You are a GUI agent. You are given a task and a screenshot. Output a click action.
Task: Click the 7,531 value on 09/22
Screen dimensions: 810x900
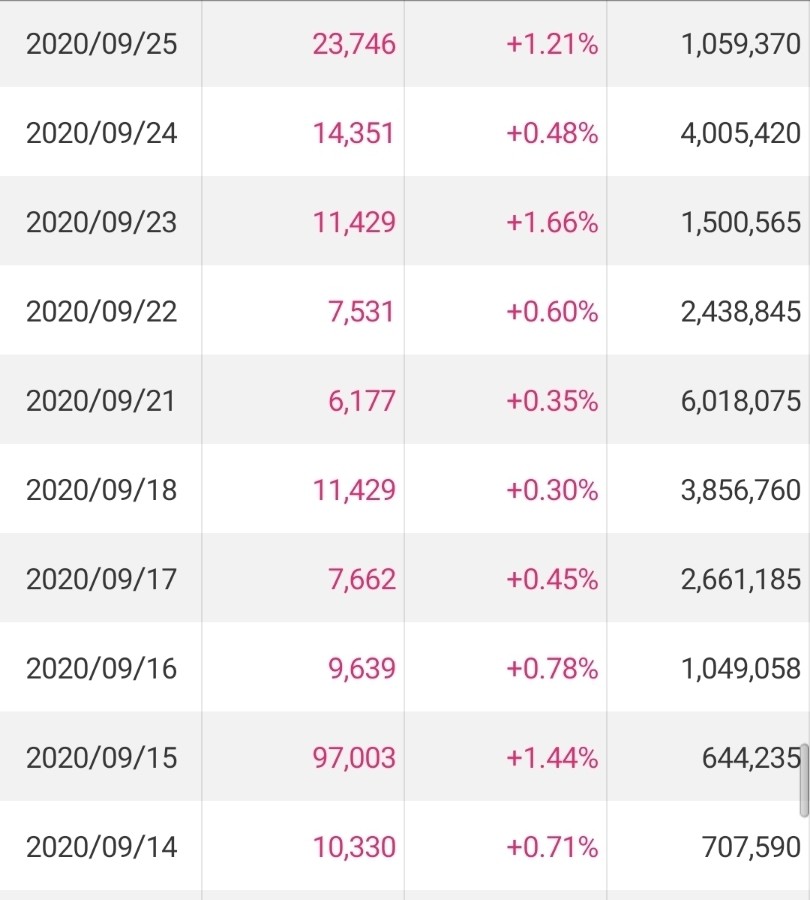click(x=361, y=312)
